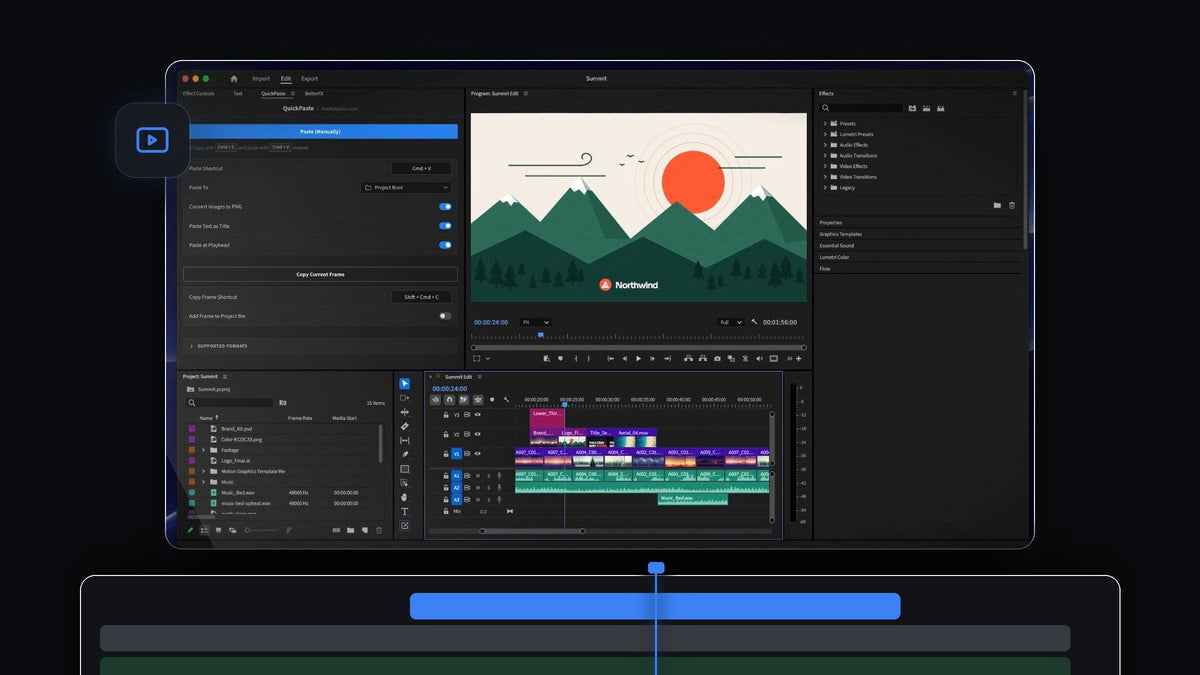Solo the A2 audio track

click(489, 487)
